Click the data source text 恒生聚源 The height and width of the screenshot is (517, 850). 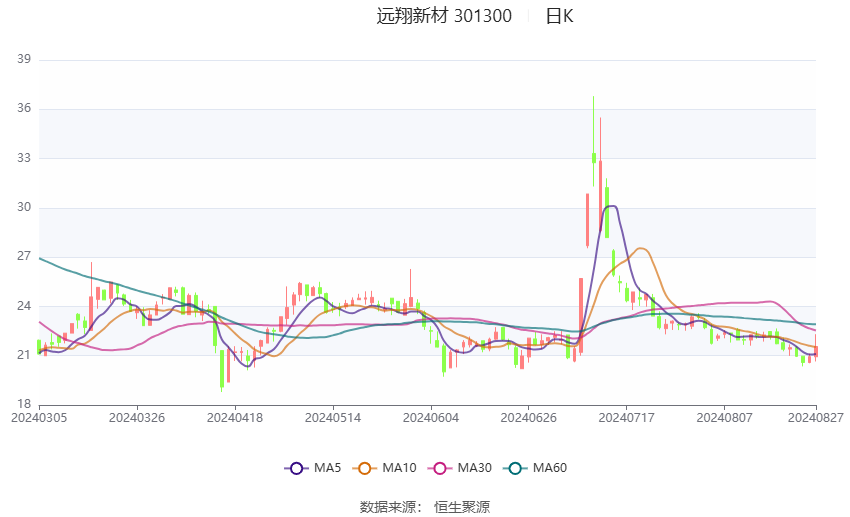click(x=462, y=507)
